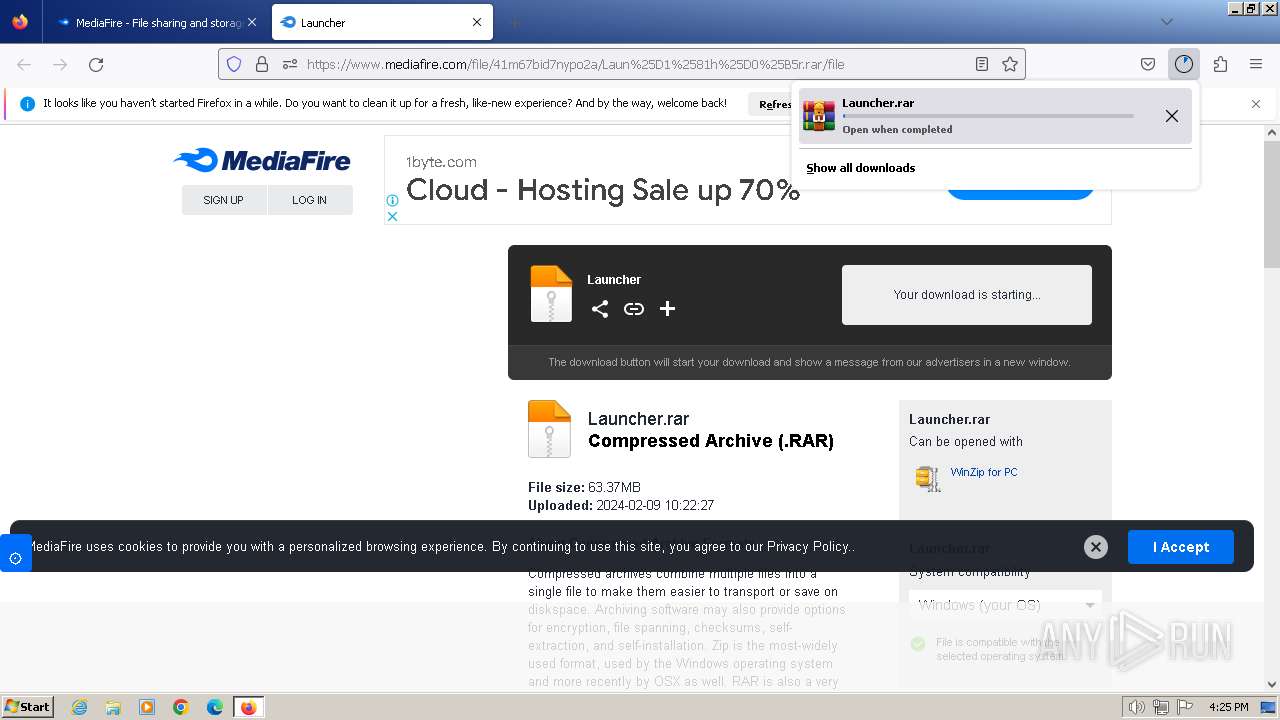This screenshot has height=720, width=1280.
Task: Close the Launcher tab
Action: coord(477,22)
